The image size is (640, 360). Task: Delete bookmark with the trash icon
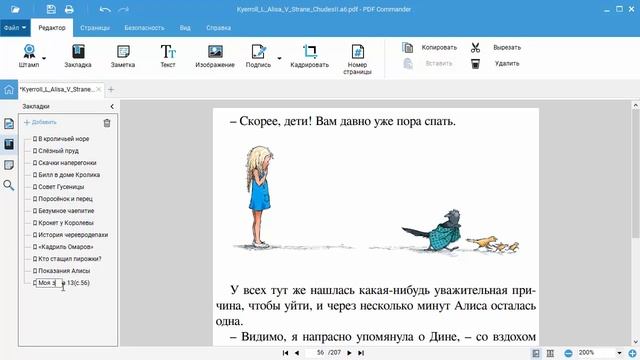click(107, 123)
